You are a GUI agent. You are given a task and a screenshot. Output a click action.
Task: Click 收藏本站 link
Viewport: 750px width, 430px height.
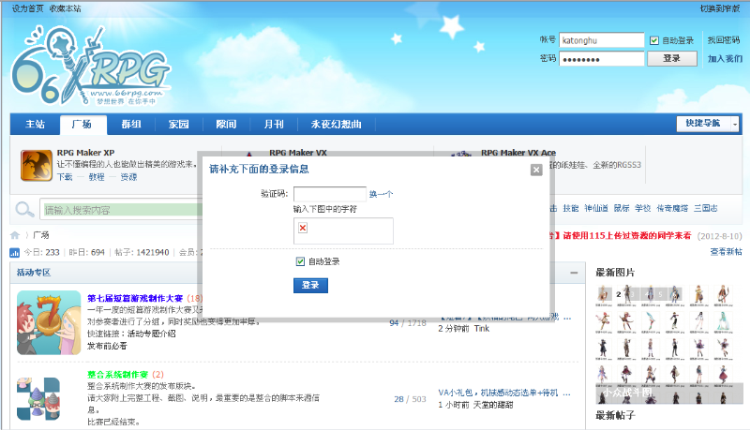pyautogui.click(x=66, y=9)
